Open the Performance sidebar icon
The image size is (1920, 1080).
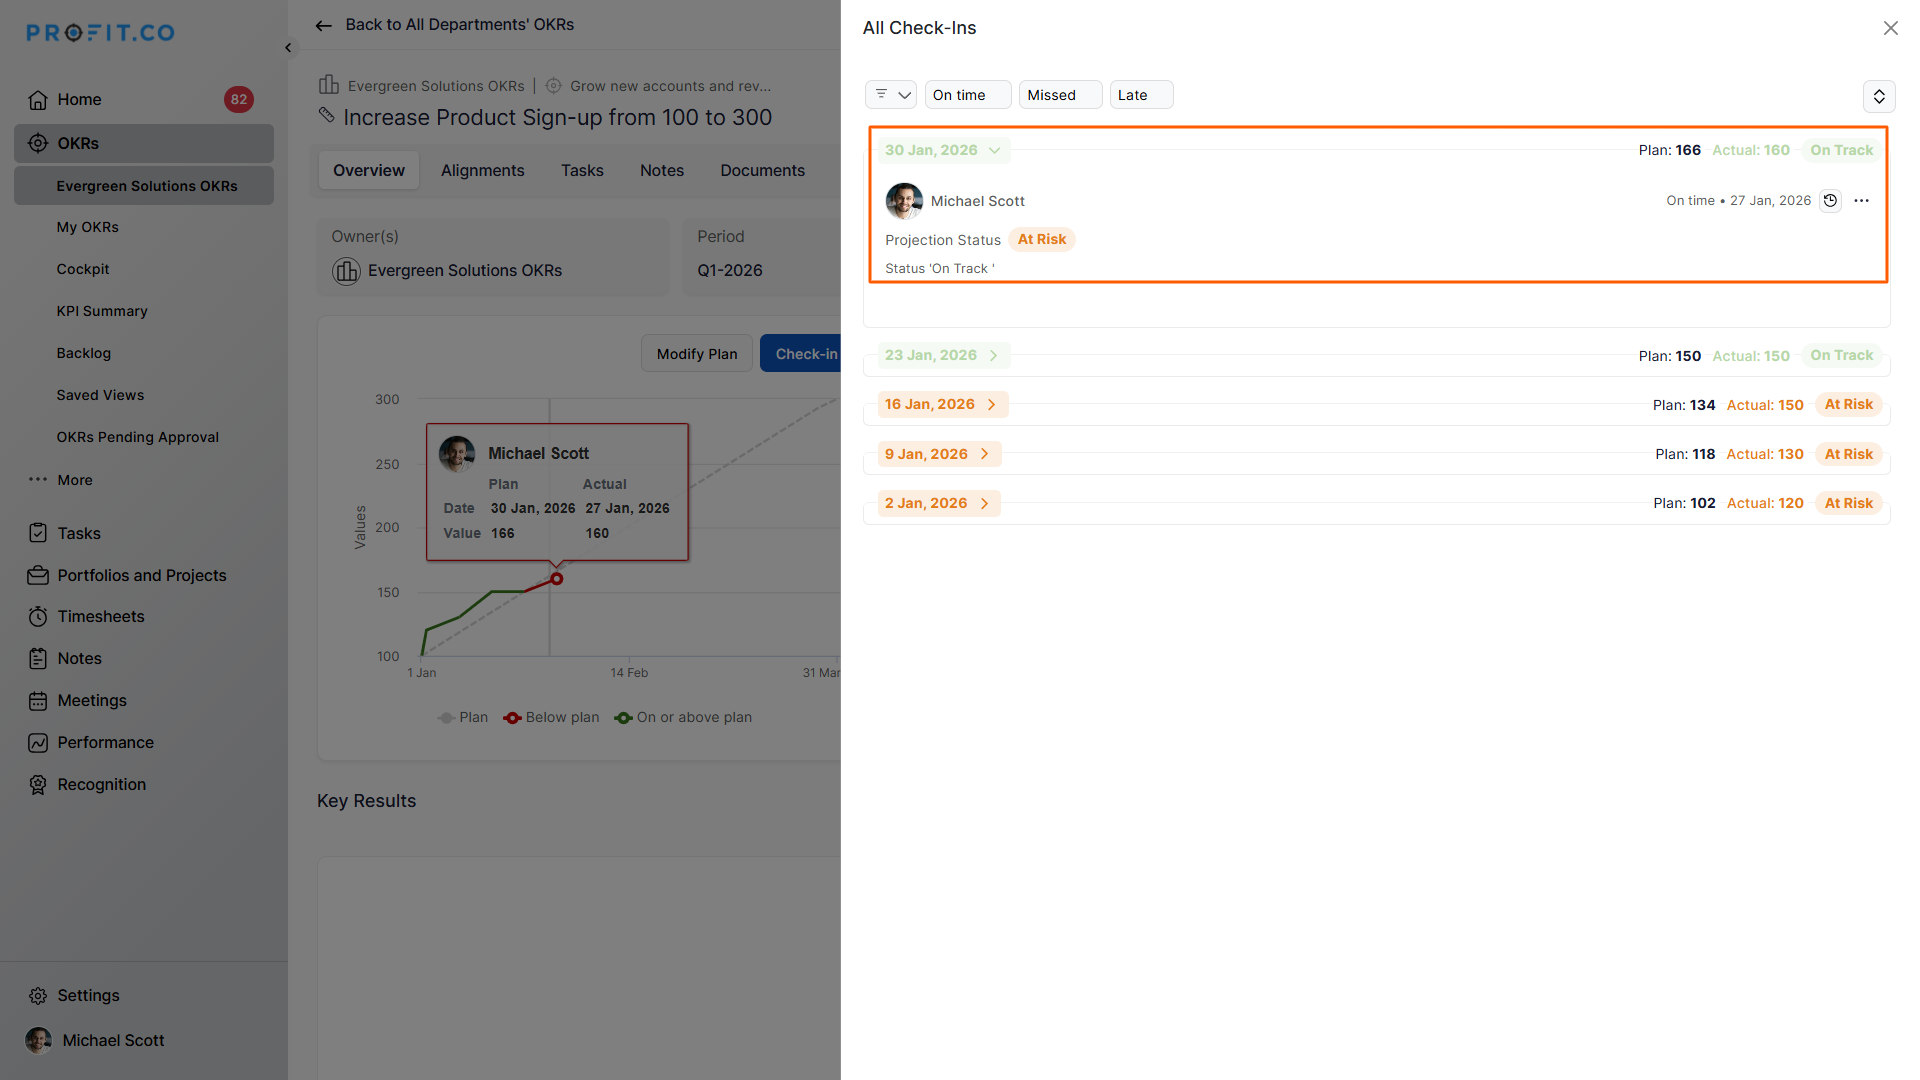coord(38,743)
